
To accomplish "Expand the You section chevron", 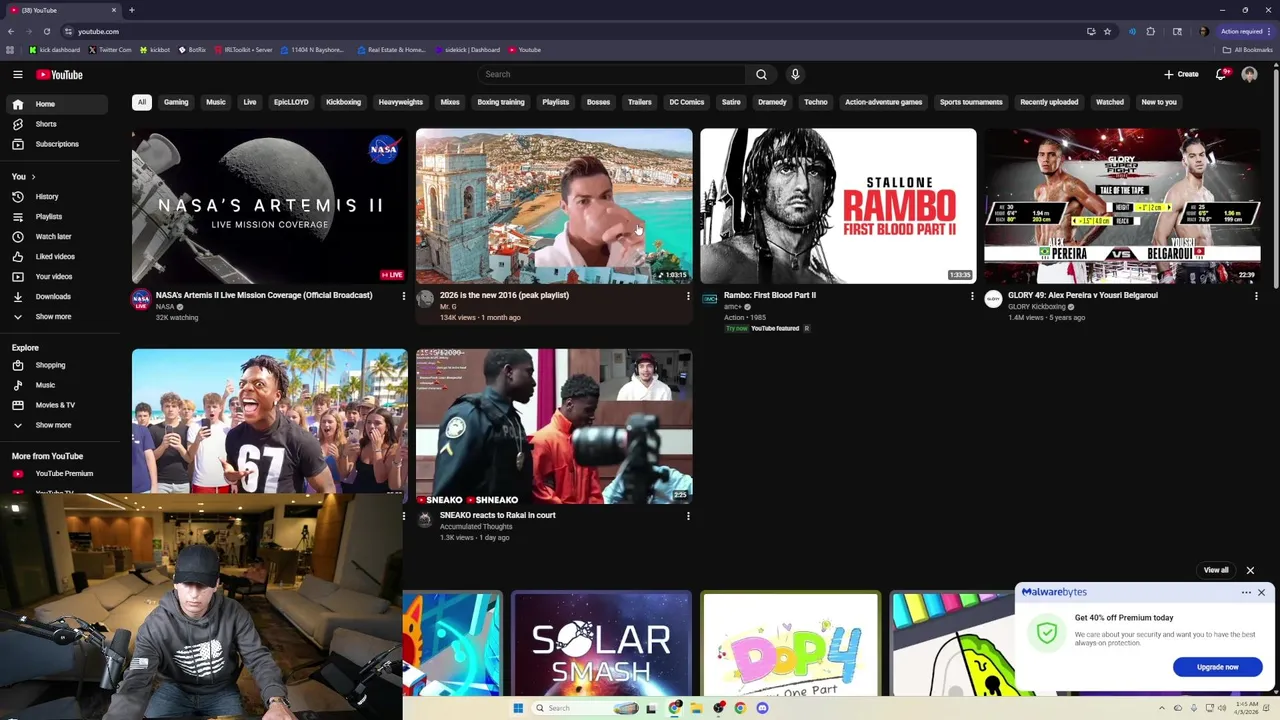I will [x=33, y=177].
